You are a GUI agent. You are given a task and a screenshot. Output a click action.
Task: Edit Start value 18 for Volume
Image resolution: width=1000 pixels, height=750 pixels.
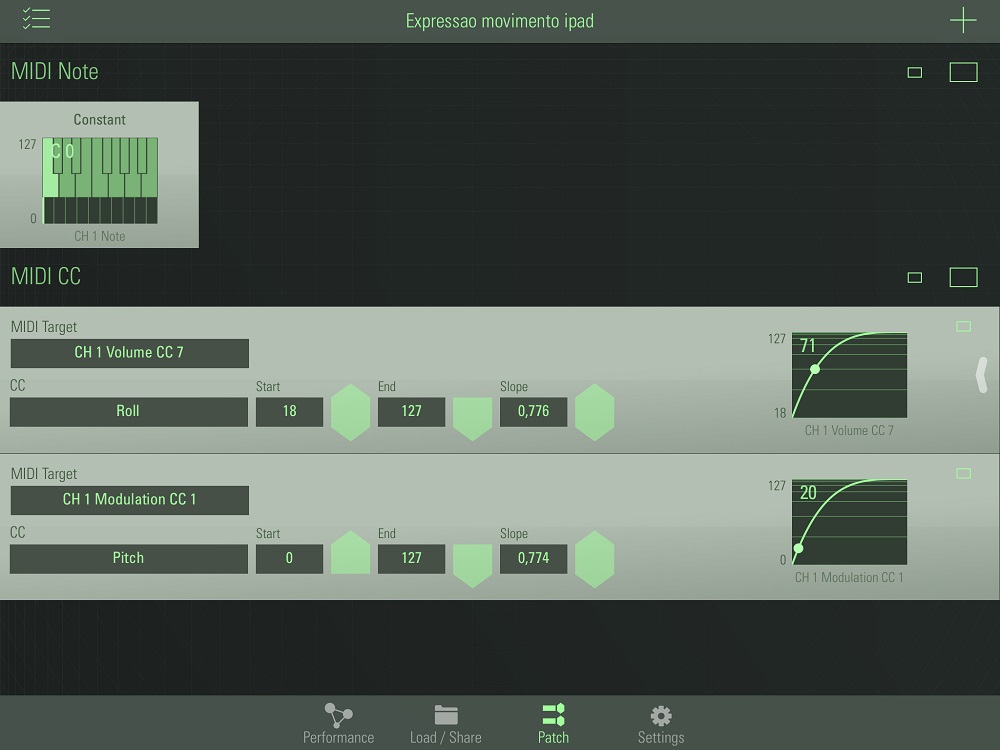[x=290, y=412]
